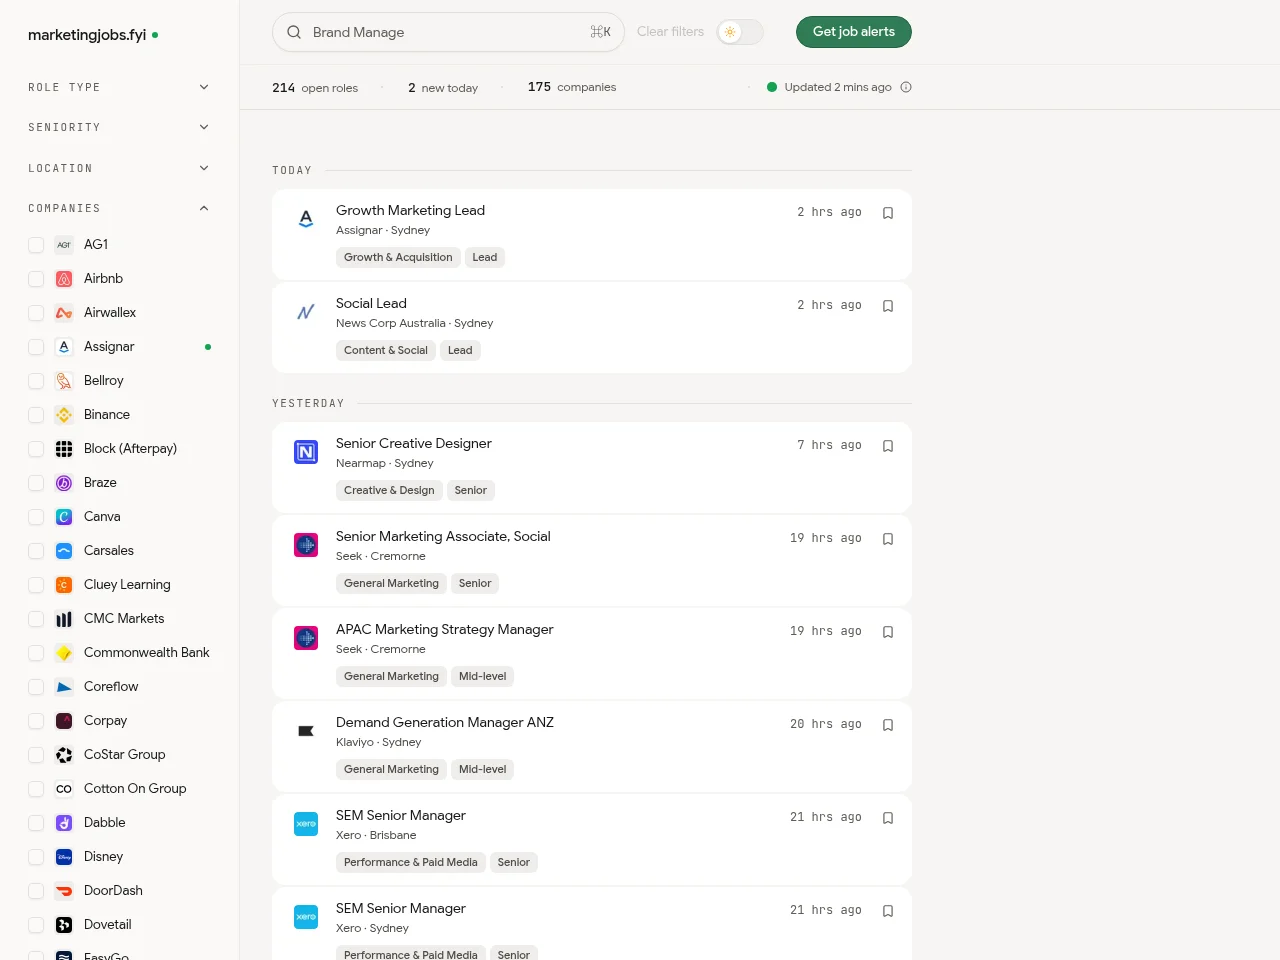1280x960 pixels.
Task: Click the 2 new today stat
Action: click(x=443, y=87)
